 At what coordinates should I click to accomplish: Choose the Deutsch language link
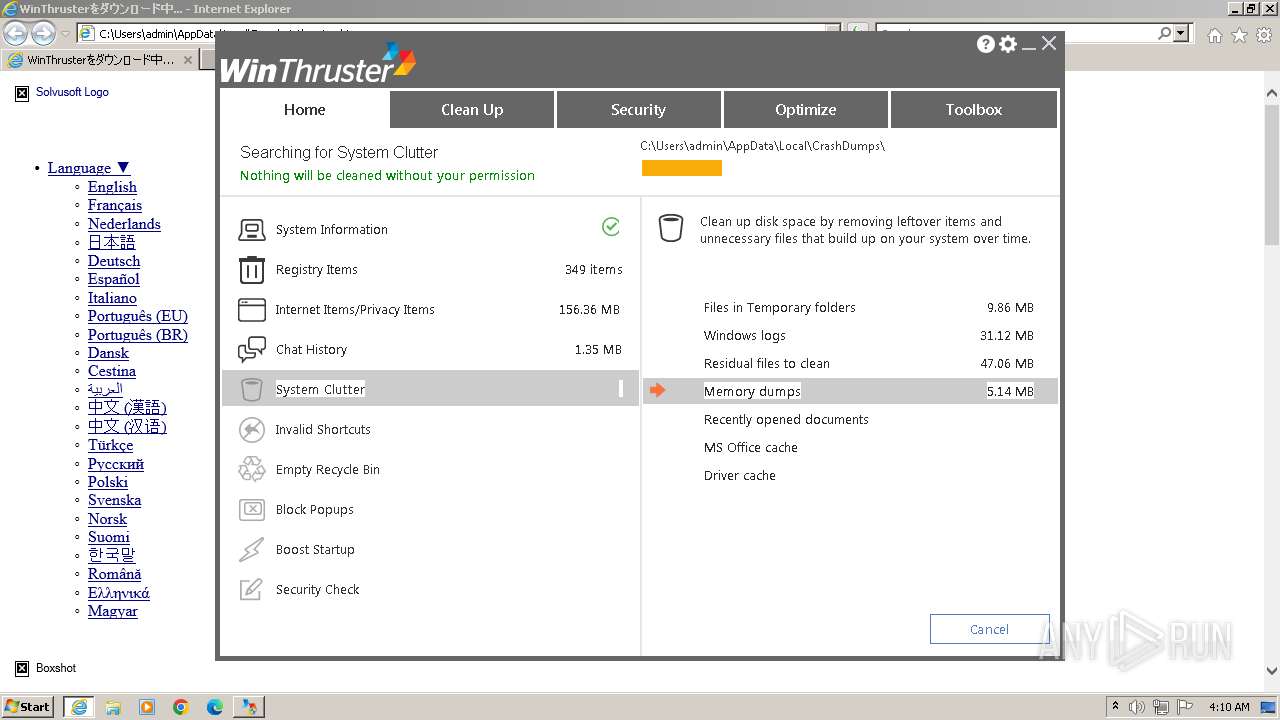point(114,261)
